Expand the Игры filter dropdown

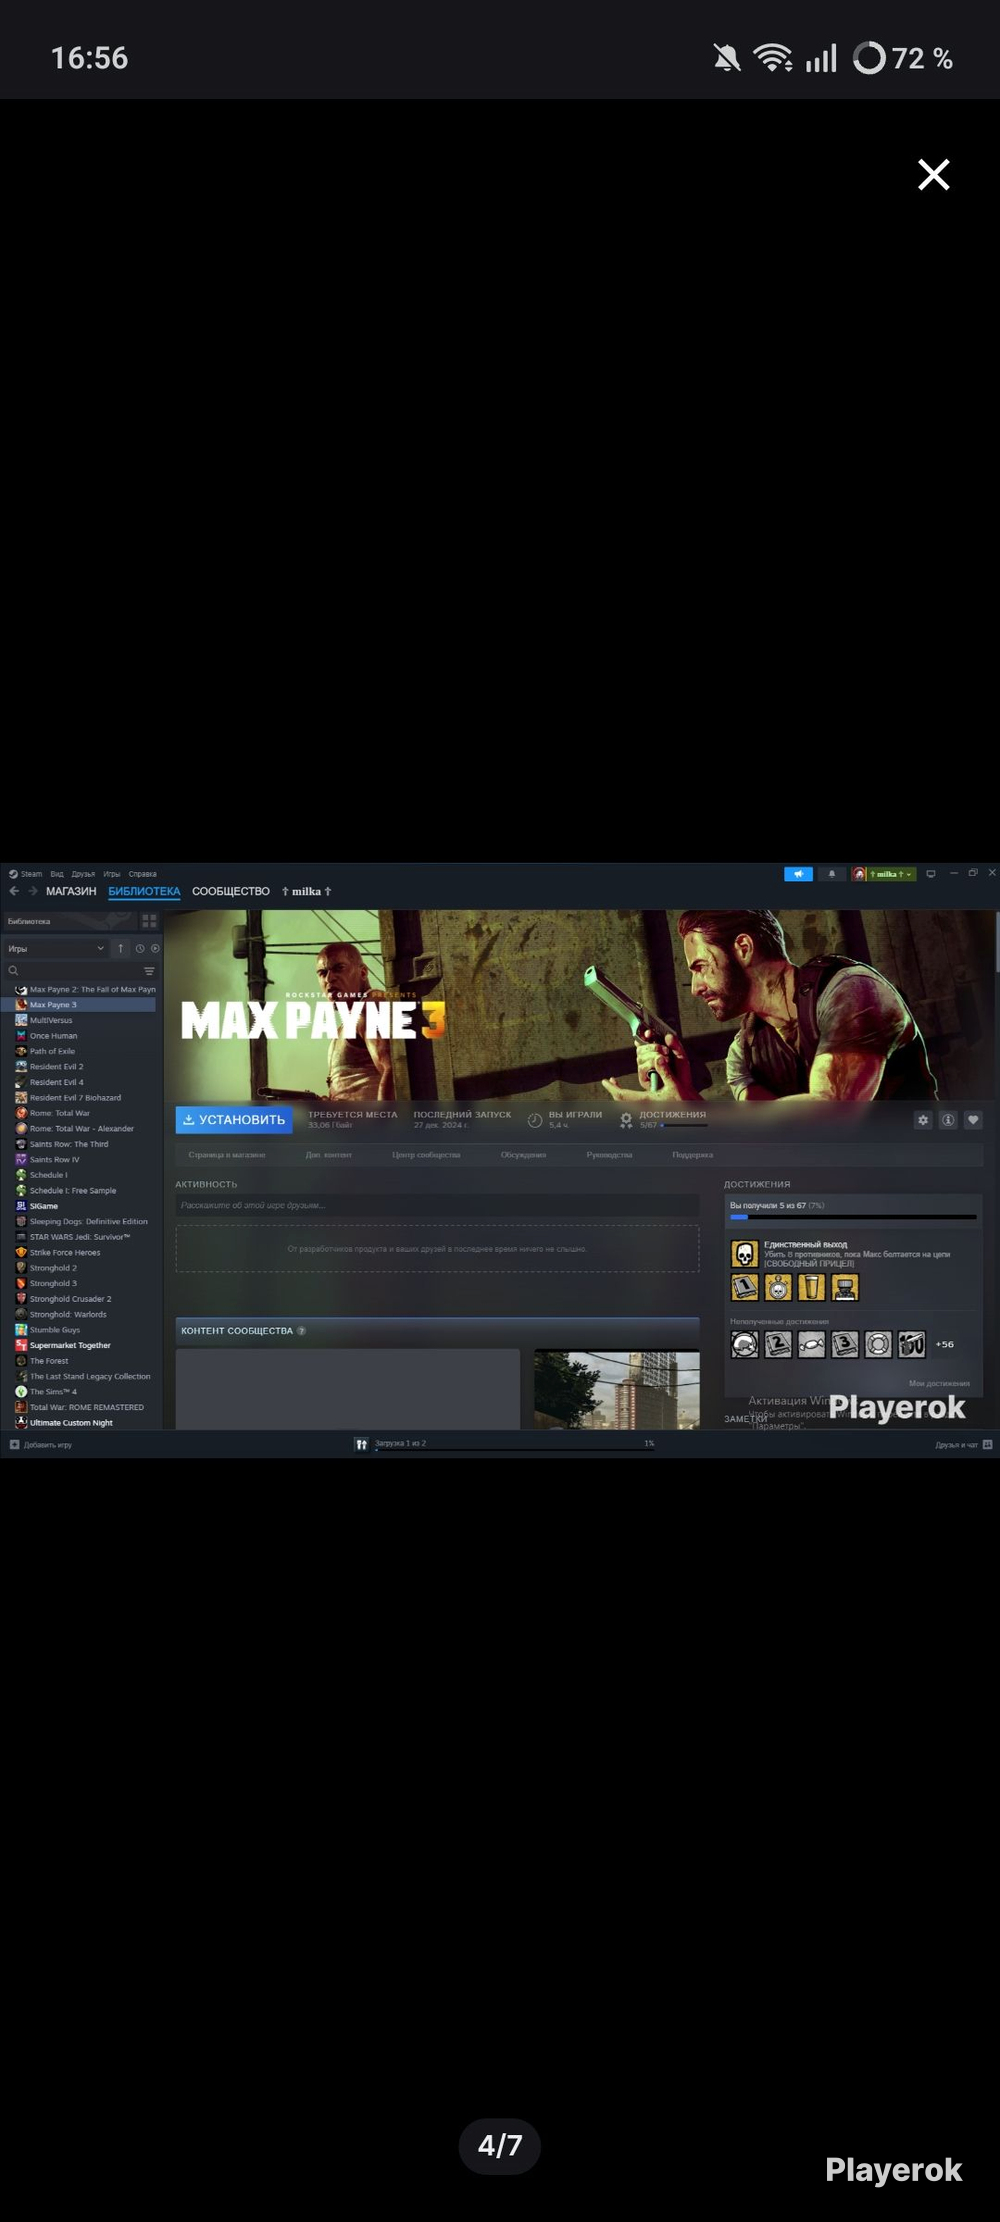pyautogui.click(x=56, y=948)
